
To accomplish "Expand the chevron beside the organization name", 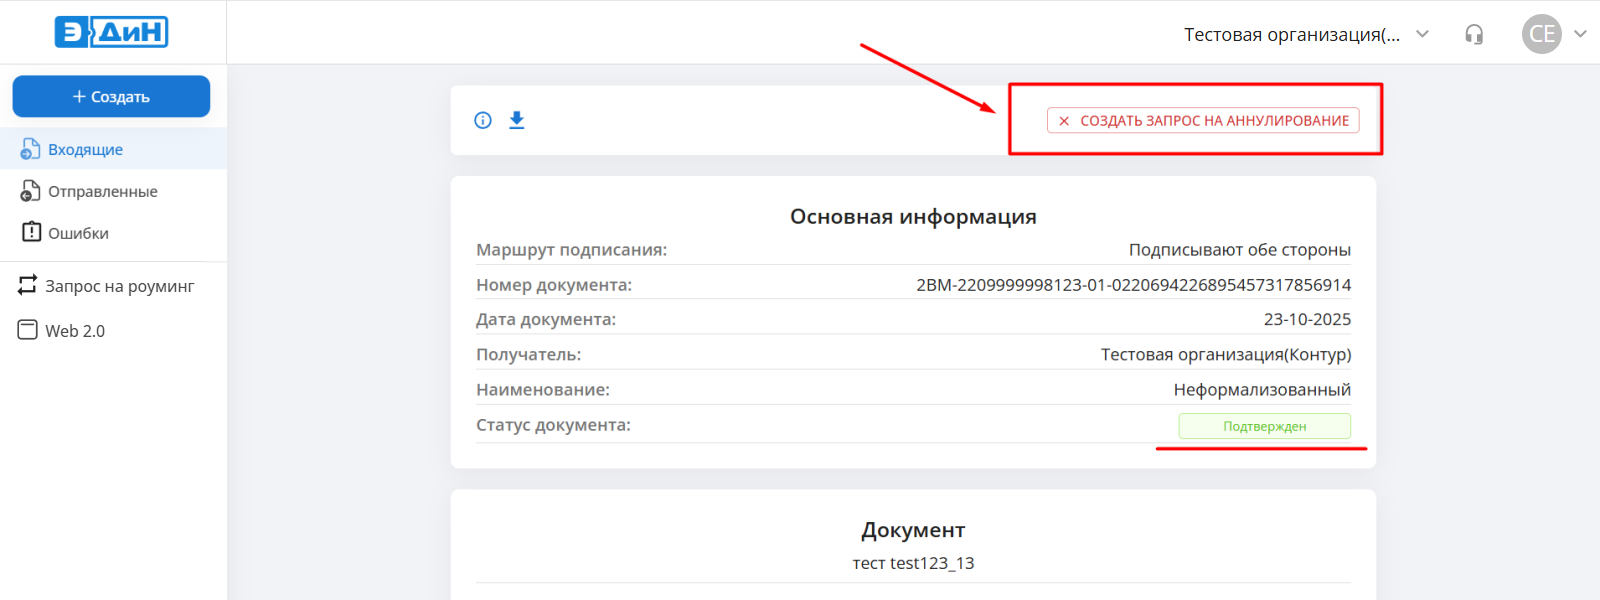I will point(1422,34).
